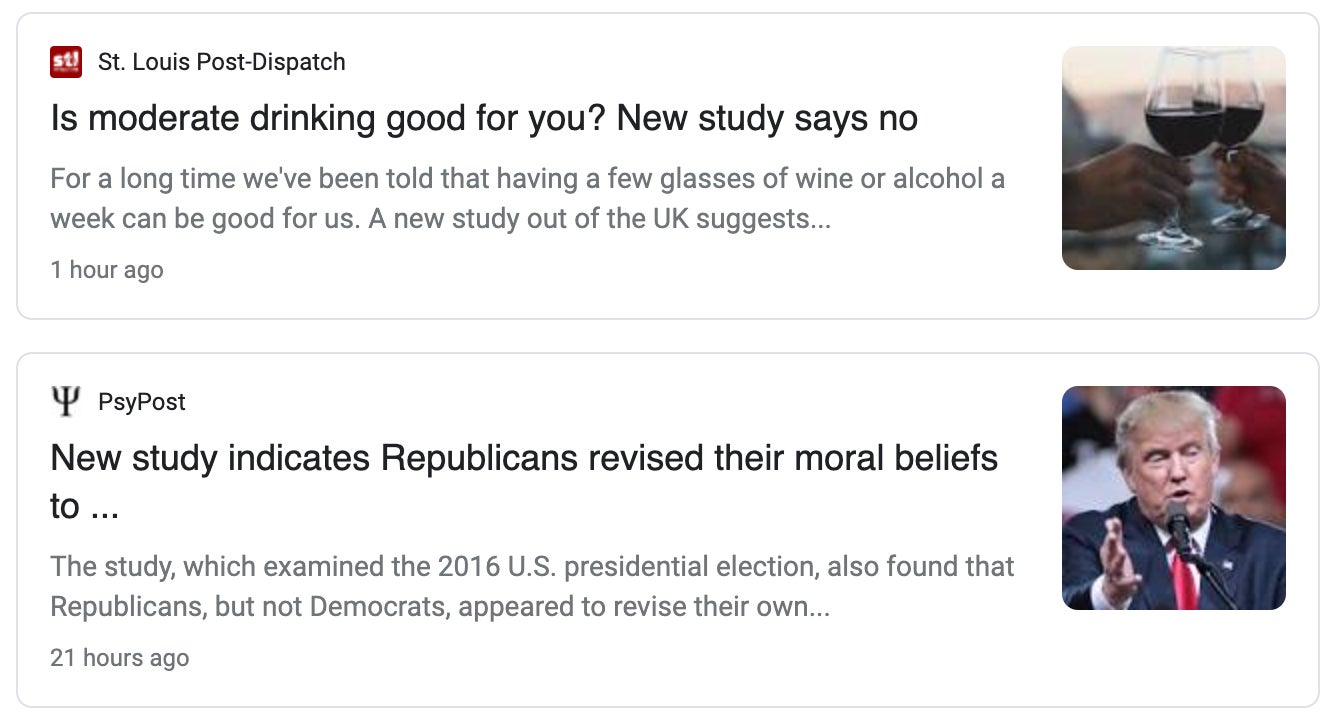Click the speaker at microphone thumbnail
Screen dimensions: 1334x728
pos(1173,498)
